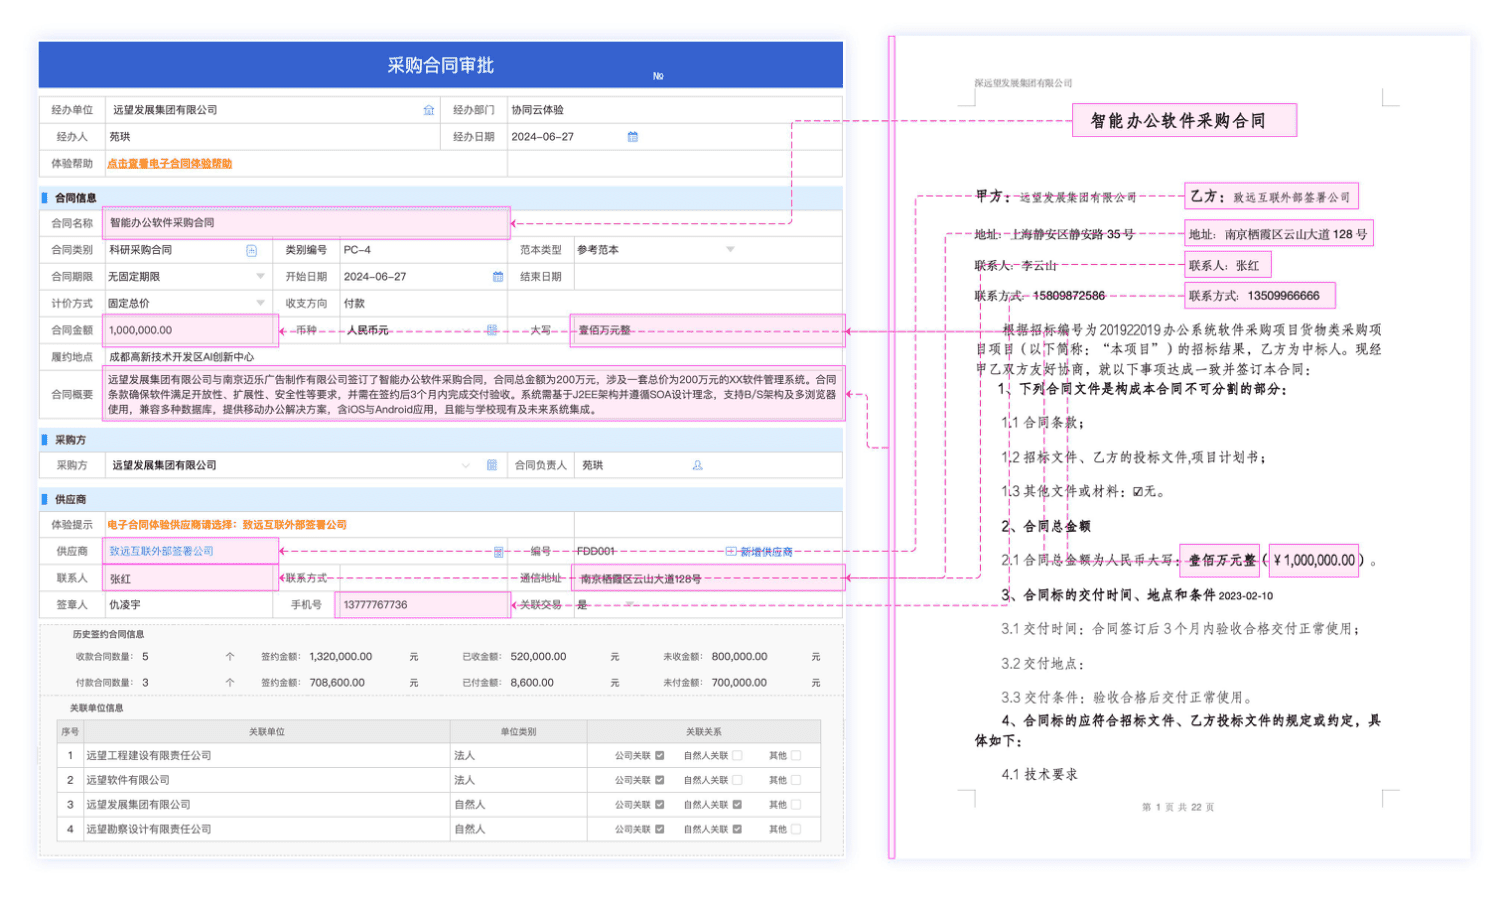Open the 关联交易 dropdown
The image size is (1509, 899).
tap(630, 605)
